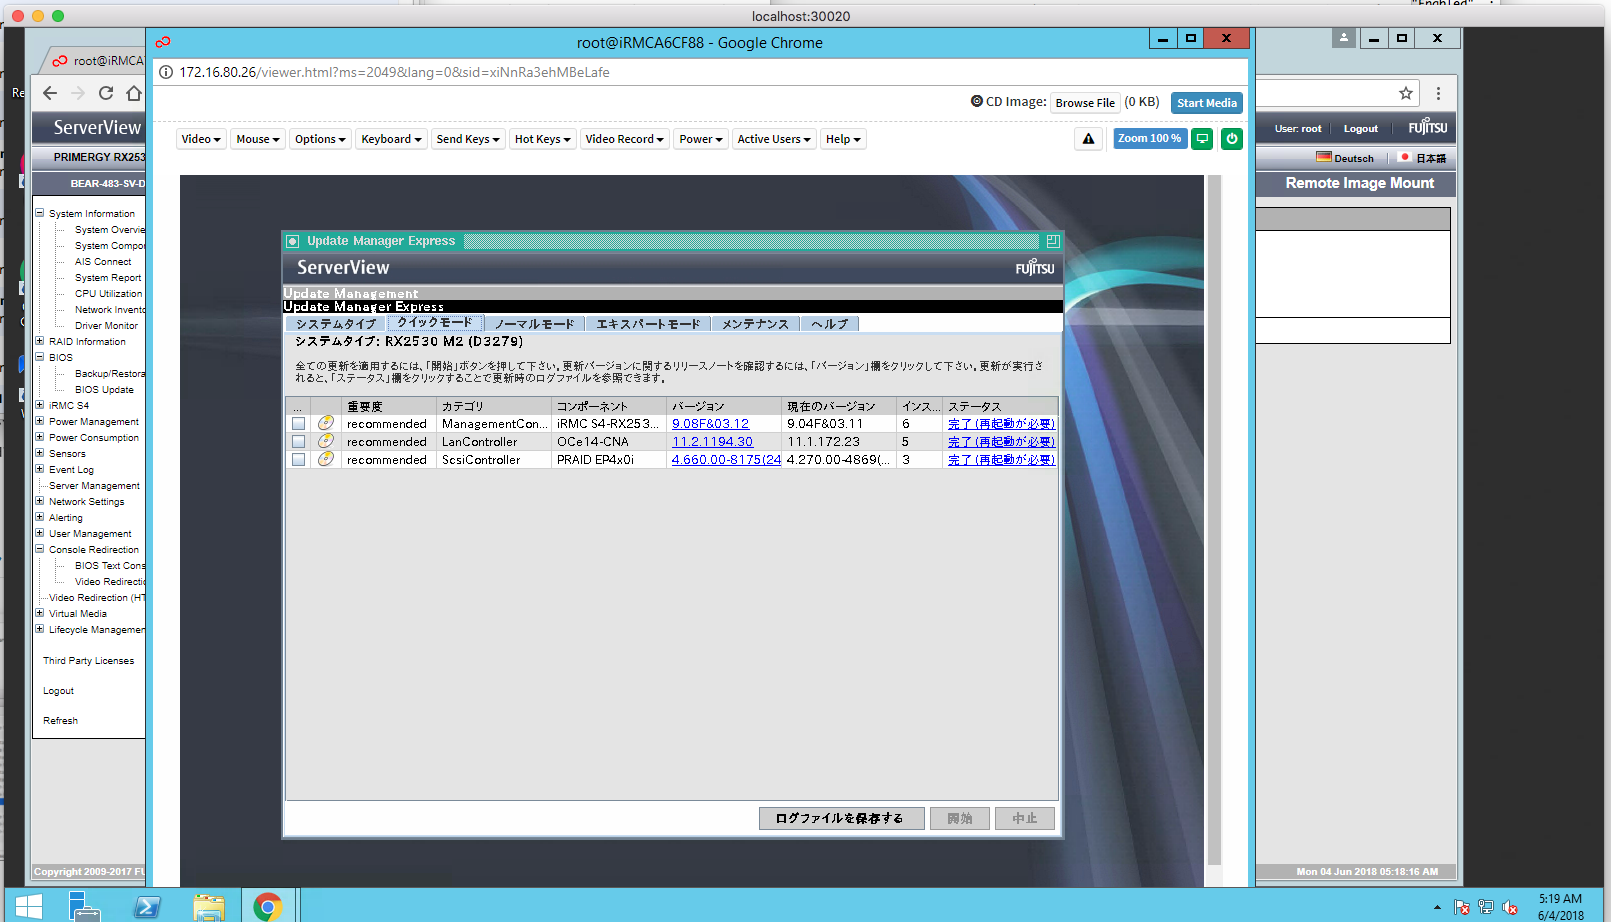Check the LanController row checkbox
This screenshot has width=1611, height=922.
pyautogui.click(x=298, y=441)
